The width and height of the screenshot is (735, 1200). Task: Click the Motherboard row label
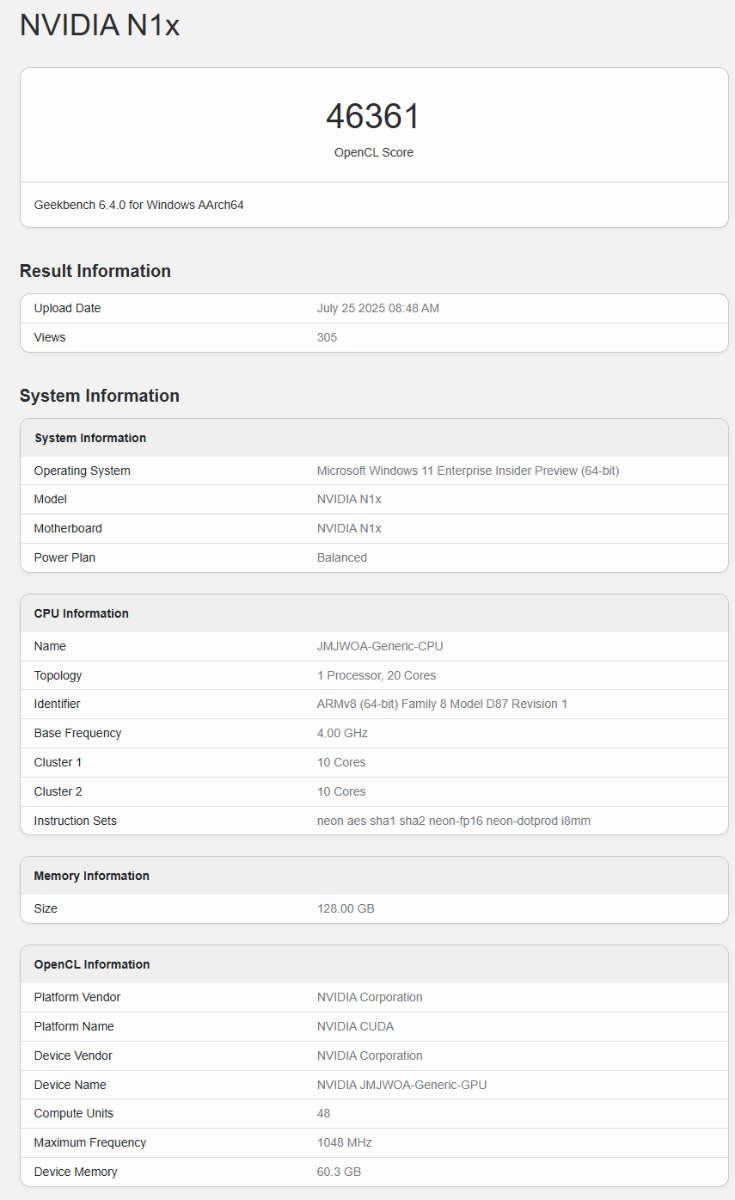click(x=68, y=528)
